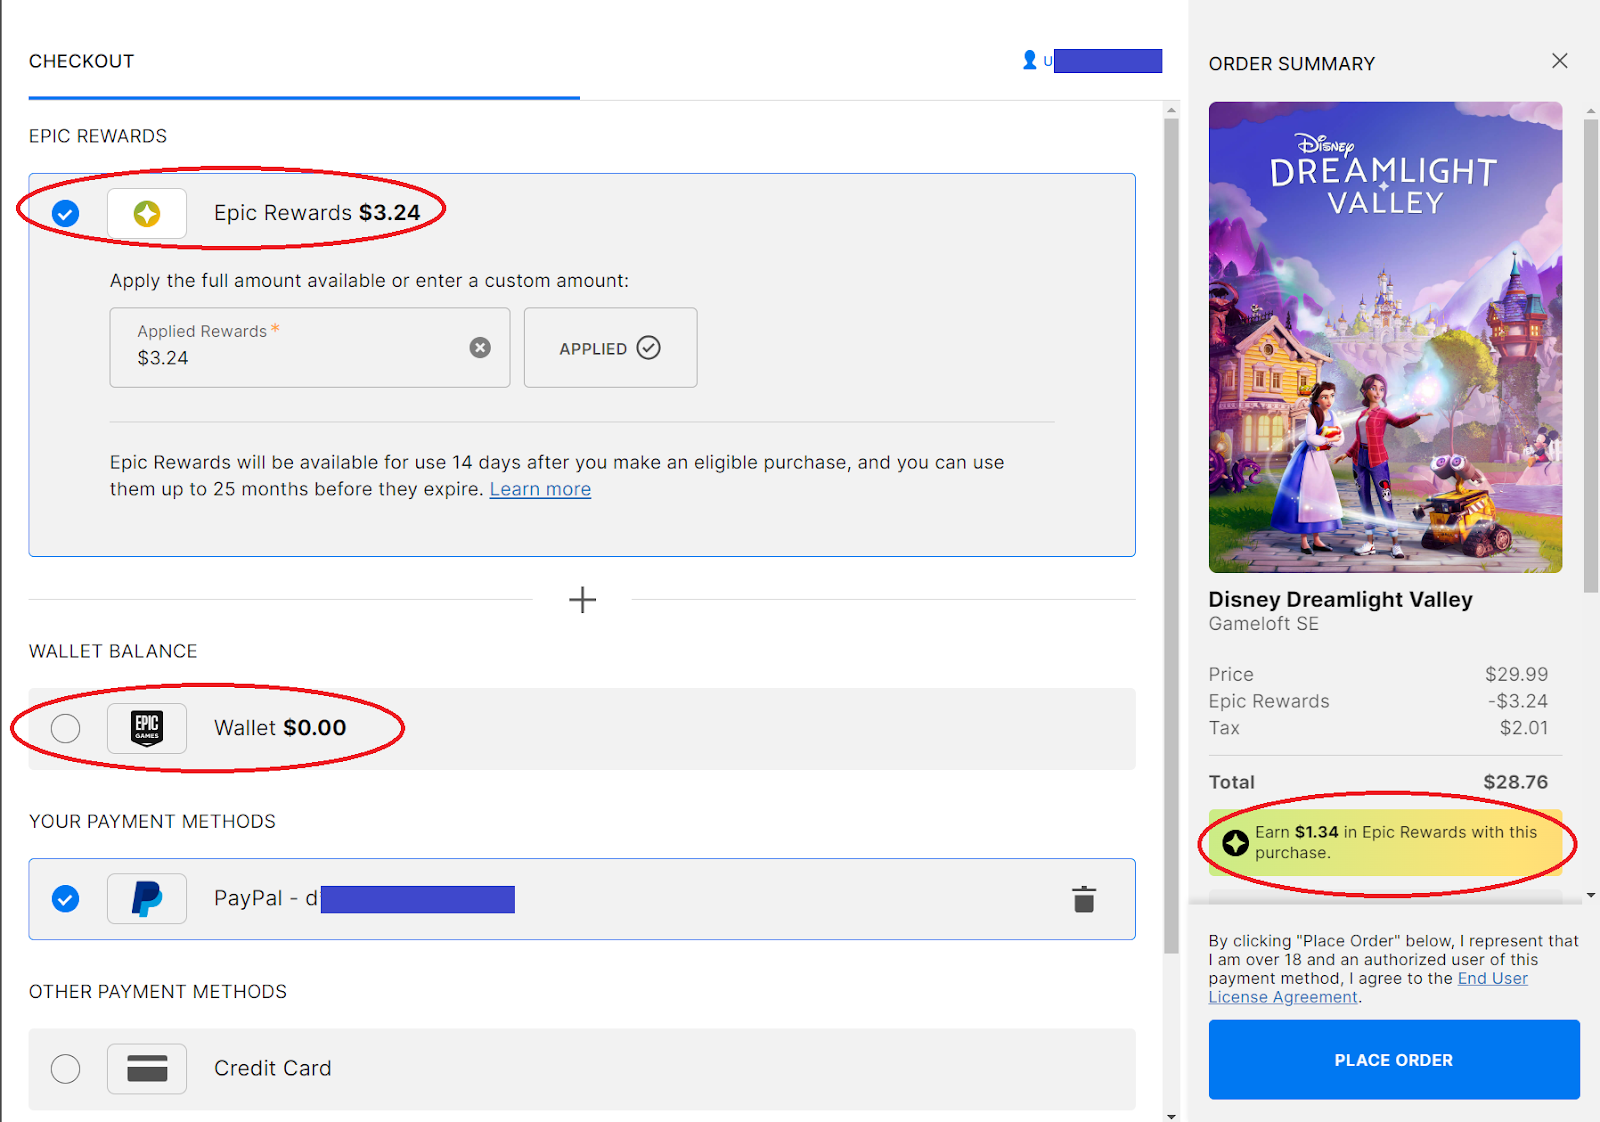
Task: Select the Credit Card radio button
Action: (66, 1068)
